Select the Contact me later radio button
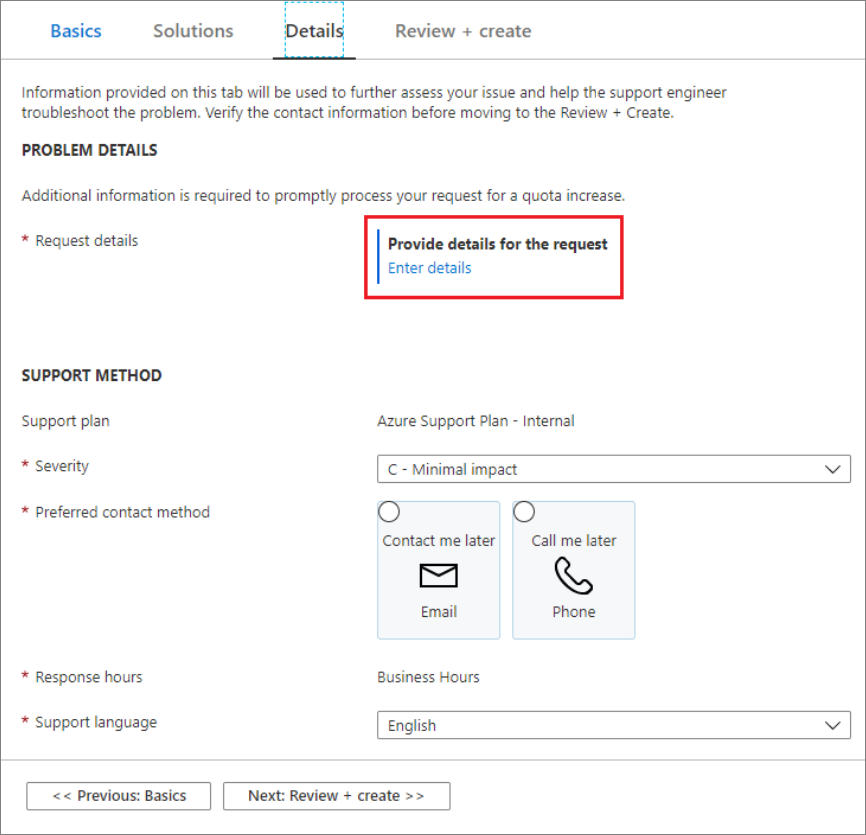Image resolution: width=866 pixels, height=835 pixels. click(x=389, y=511)
